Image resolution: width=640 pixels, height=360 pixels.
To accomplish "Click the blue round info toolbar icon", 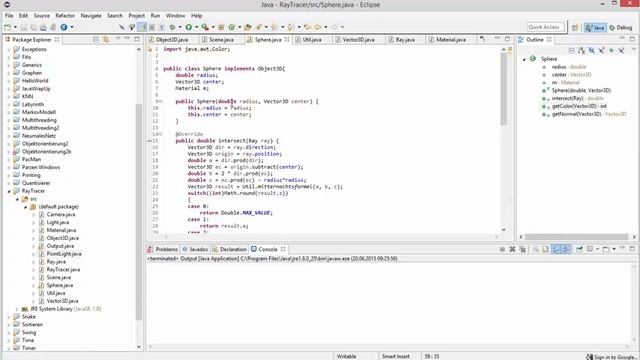I will pyautogui.click(x=64, y=27).
